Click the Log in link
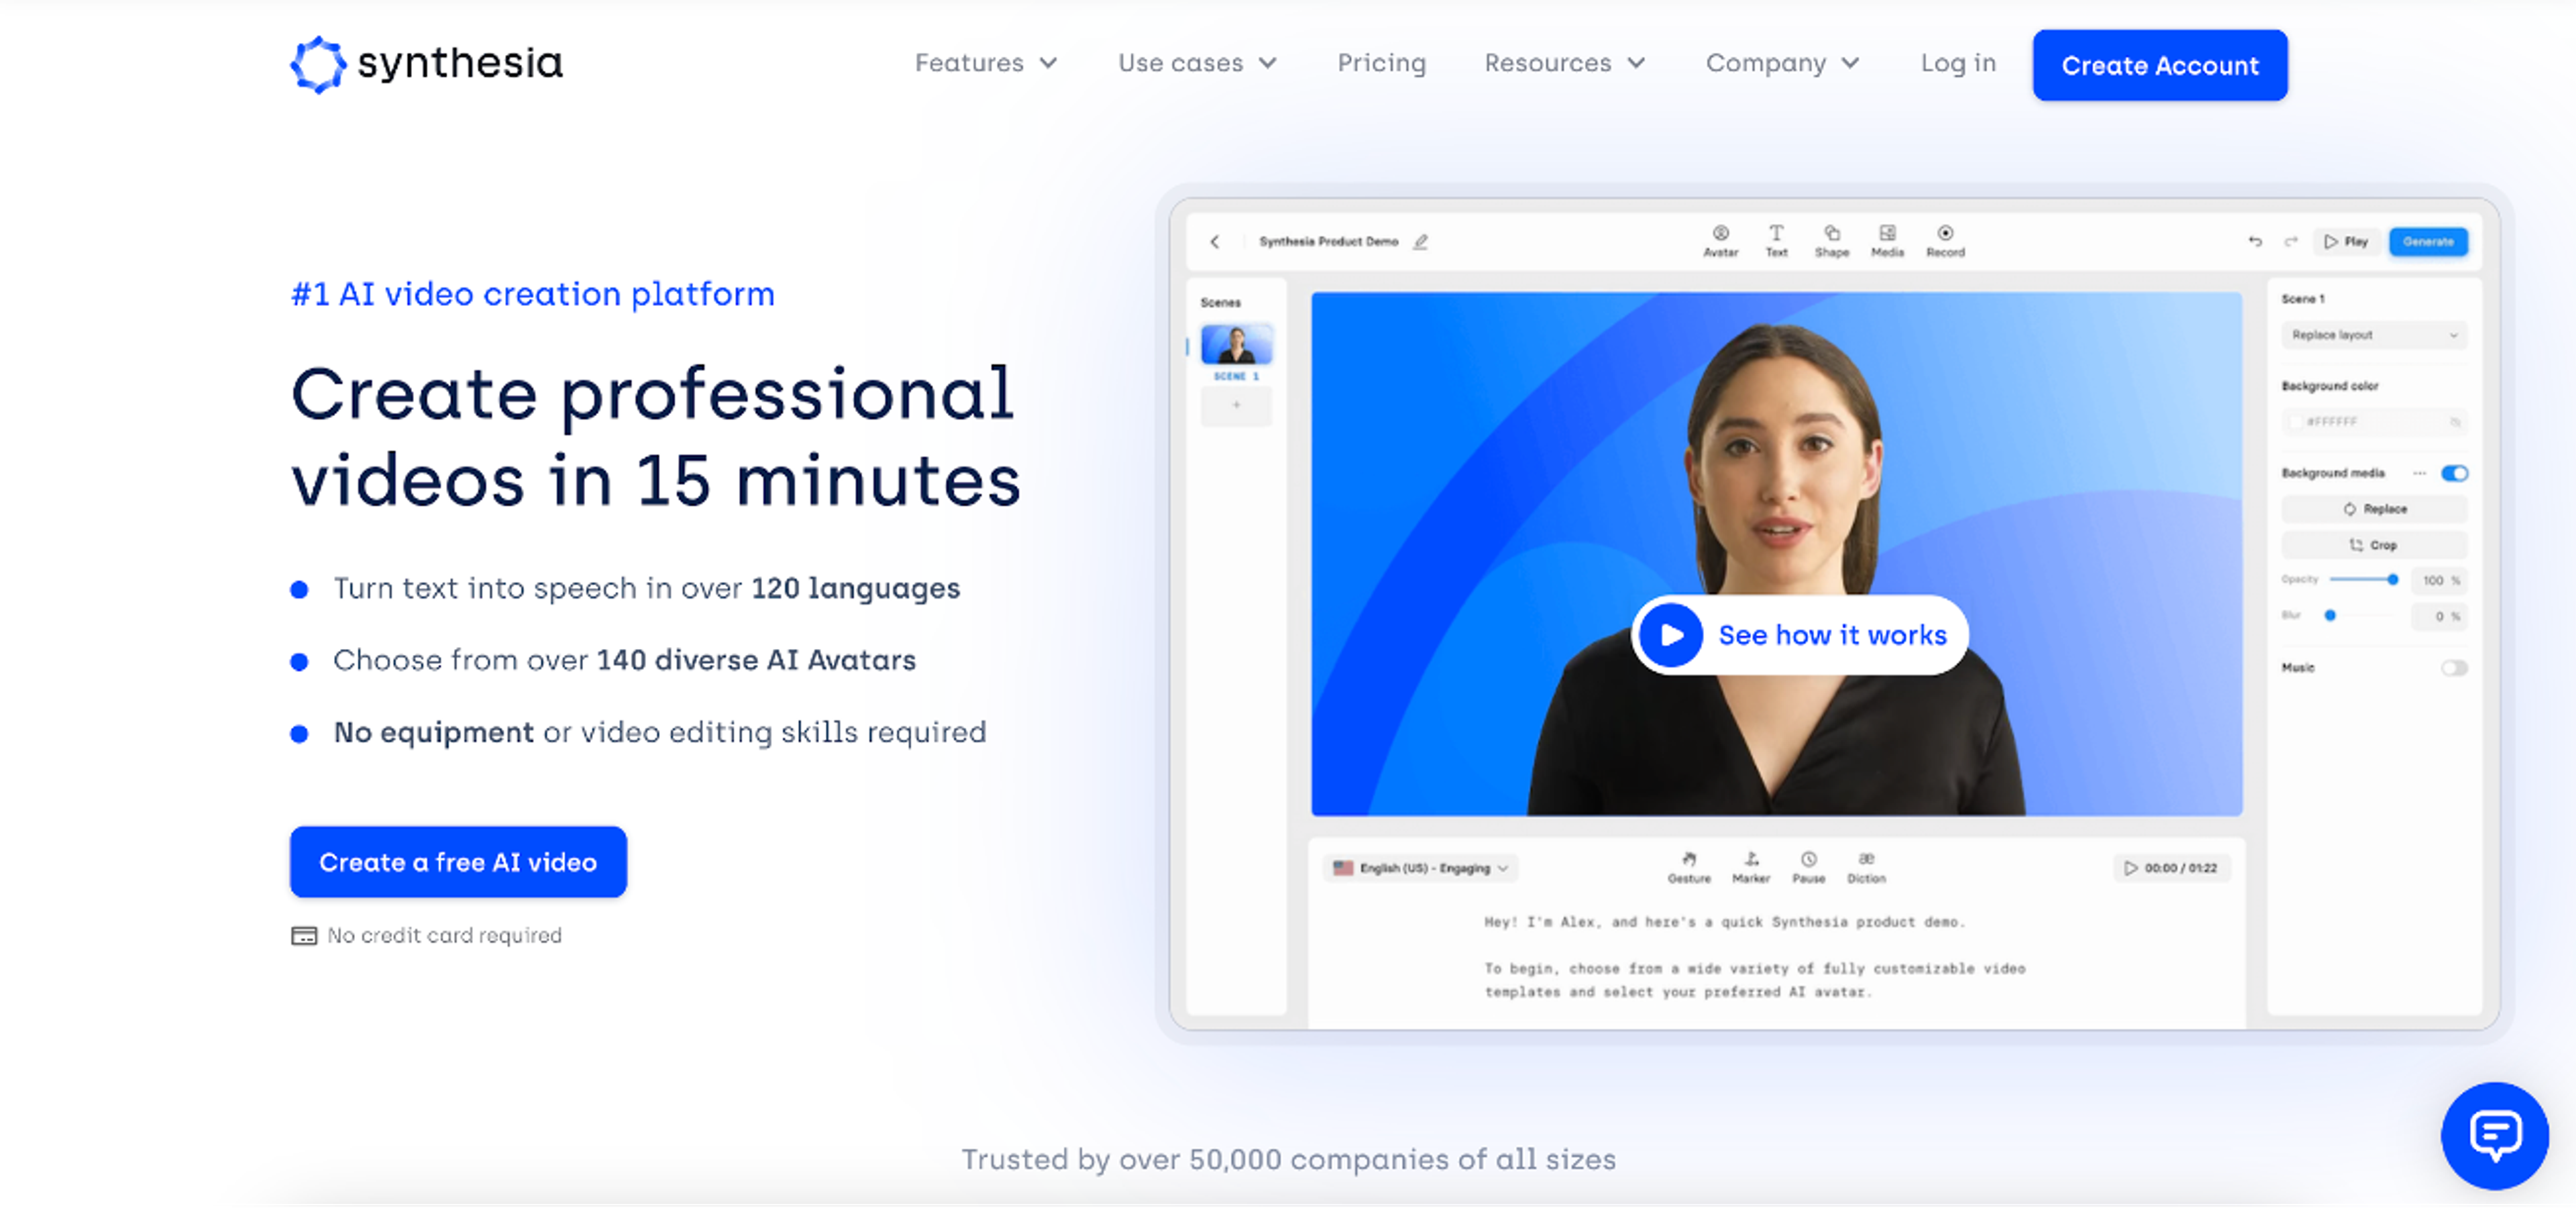 click(x=1957, y=63)
